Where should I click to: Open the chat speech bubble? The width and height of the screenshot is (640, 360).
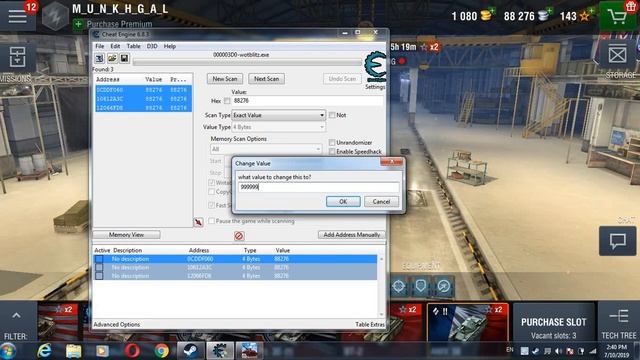coord(618,240)
